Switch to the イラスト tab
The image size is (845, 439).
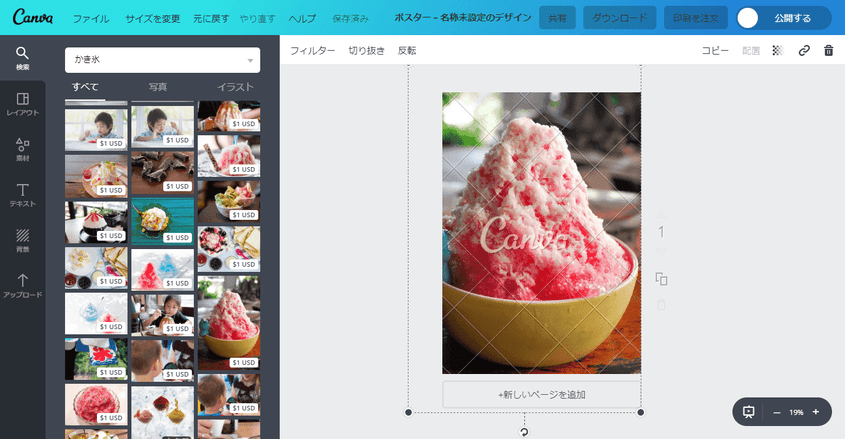(235, 87)
